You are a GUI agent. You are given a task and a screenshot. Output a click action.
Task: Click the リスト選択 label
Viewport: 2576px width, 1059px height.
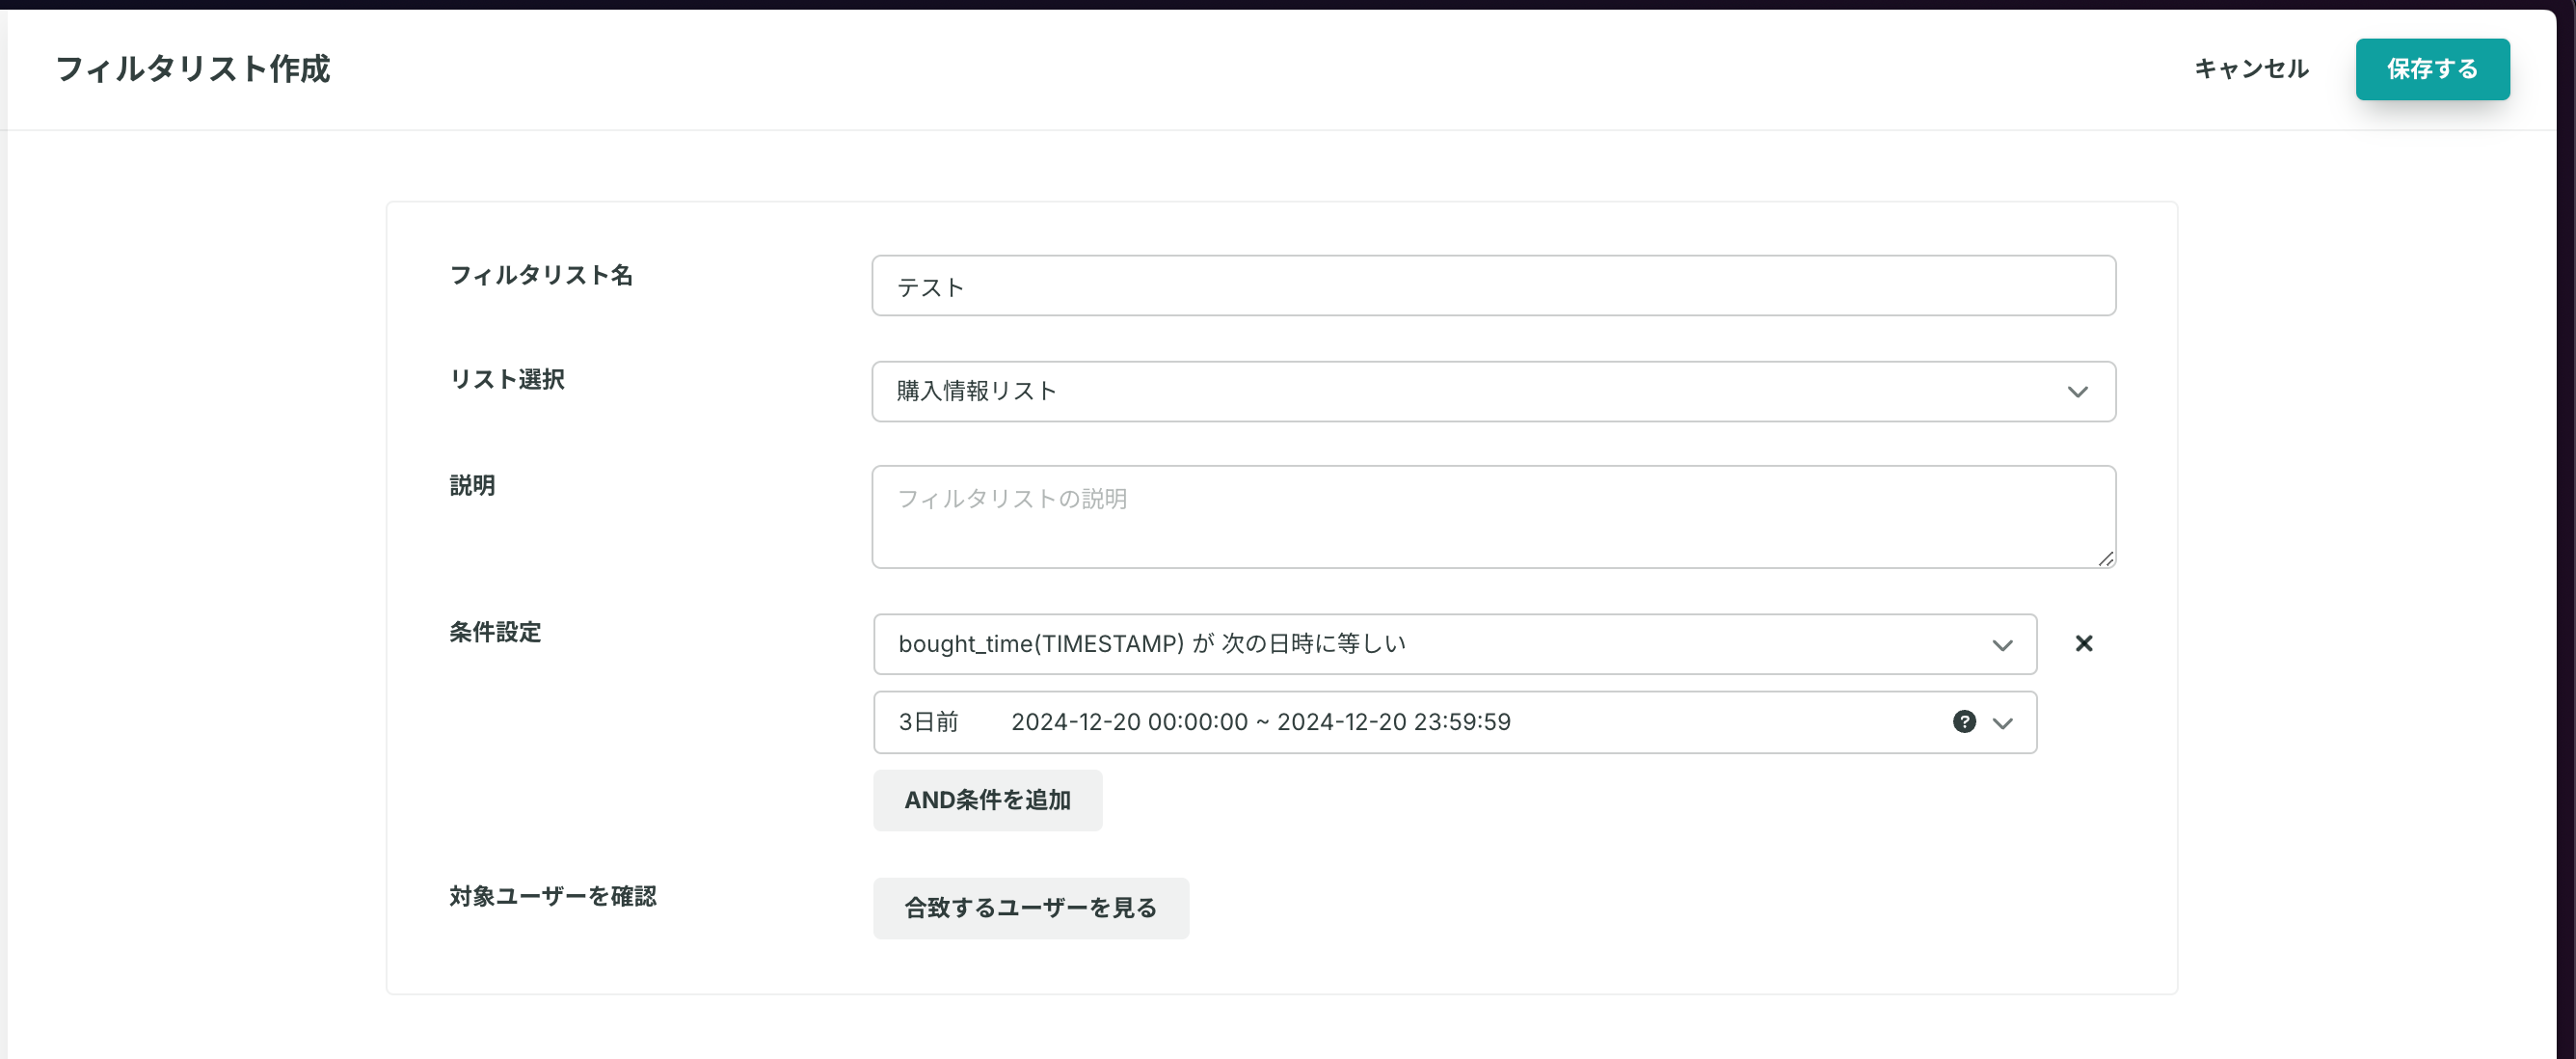tap(507, 379)
